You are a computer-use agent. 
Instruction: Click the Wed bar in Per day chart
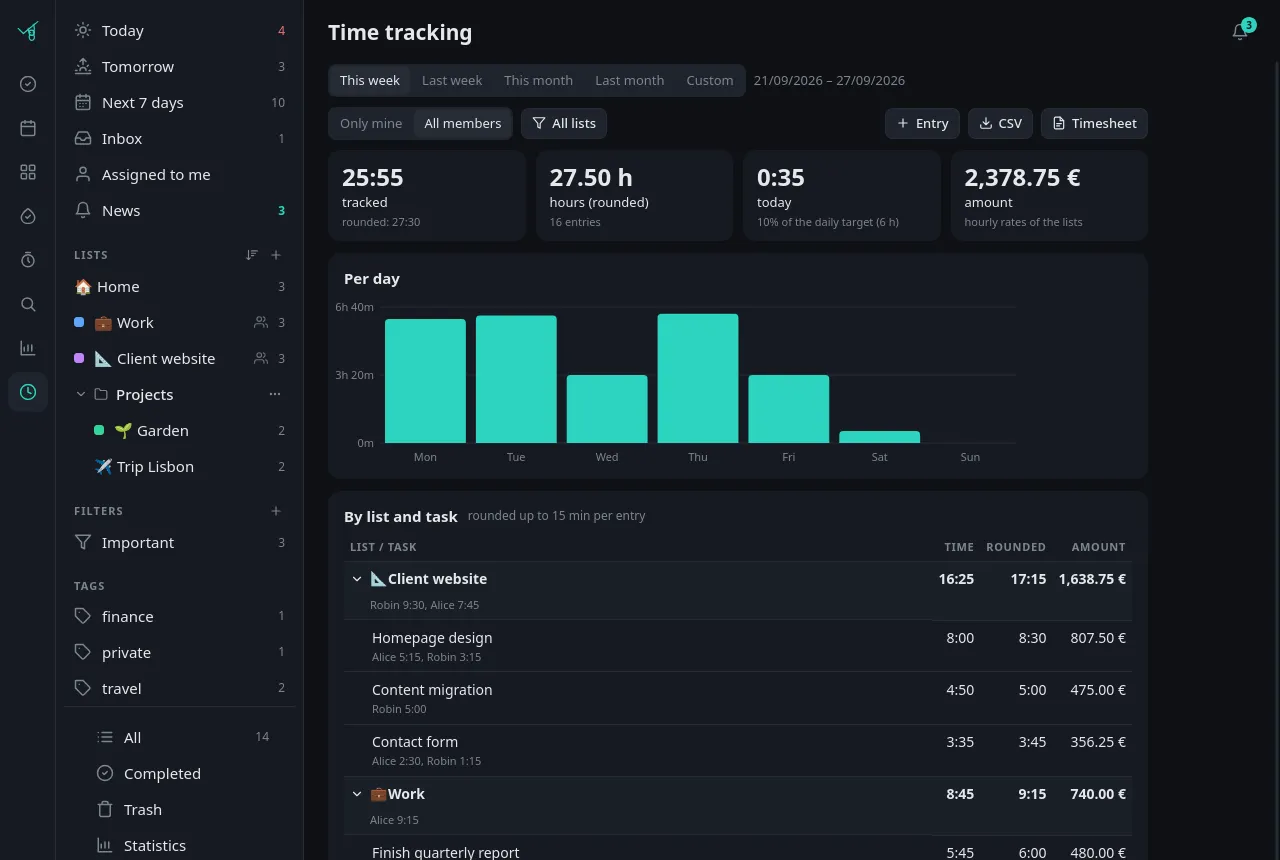607,409
